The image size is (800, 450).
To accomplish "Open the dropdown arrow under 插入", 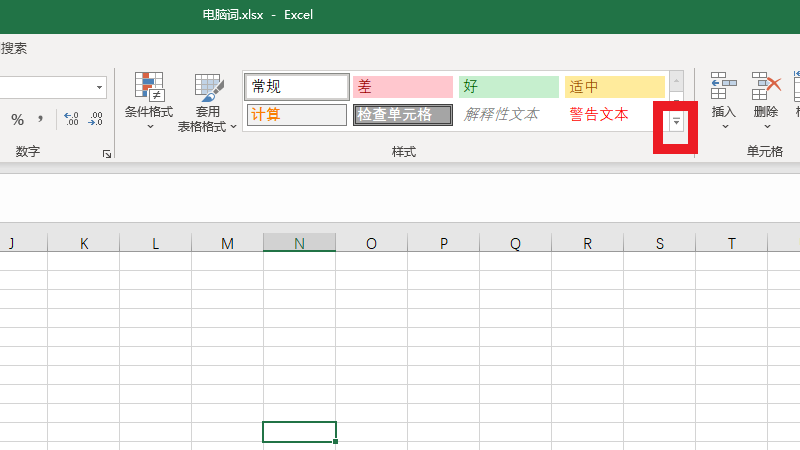I will pyautogui.click(x=723, y=127).
